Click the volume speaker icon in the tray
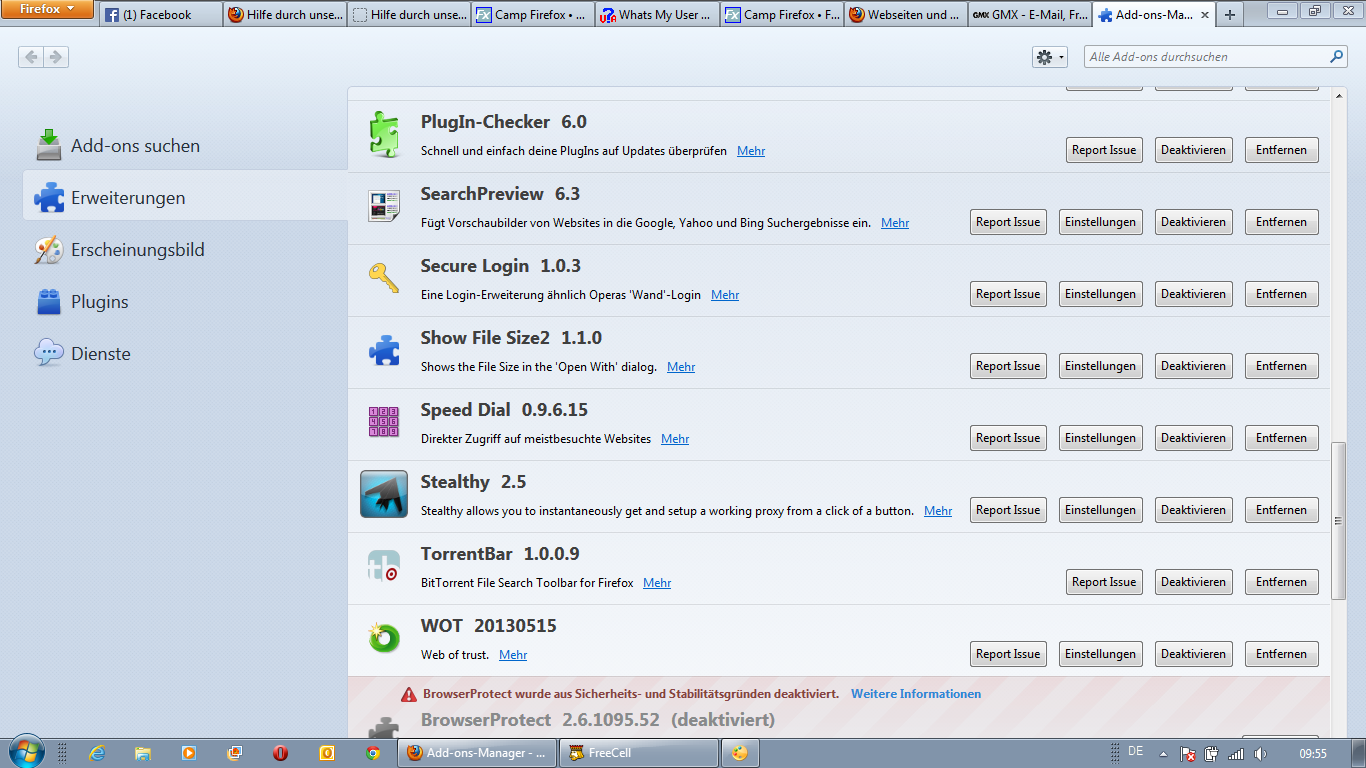This screenshot has height=768, width=1366. pos(1260,753)
